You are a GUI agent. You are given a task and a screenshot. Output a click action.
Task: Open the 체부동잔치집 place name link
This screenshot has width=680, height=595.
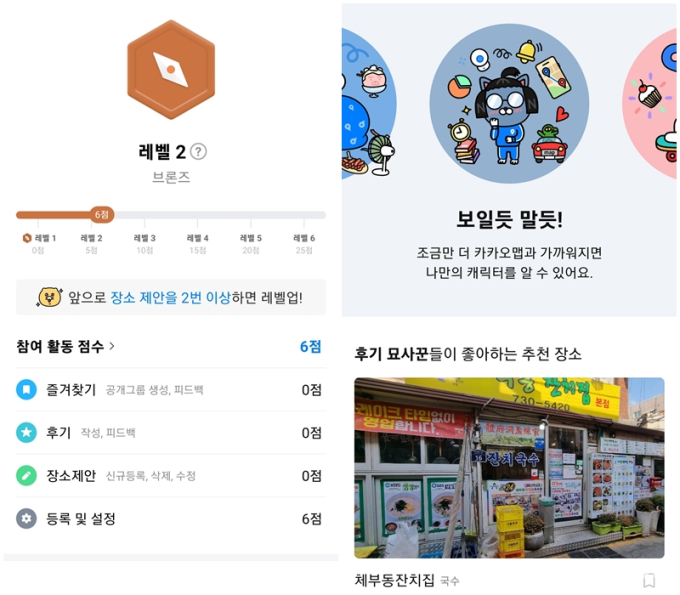(395, 580)
